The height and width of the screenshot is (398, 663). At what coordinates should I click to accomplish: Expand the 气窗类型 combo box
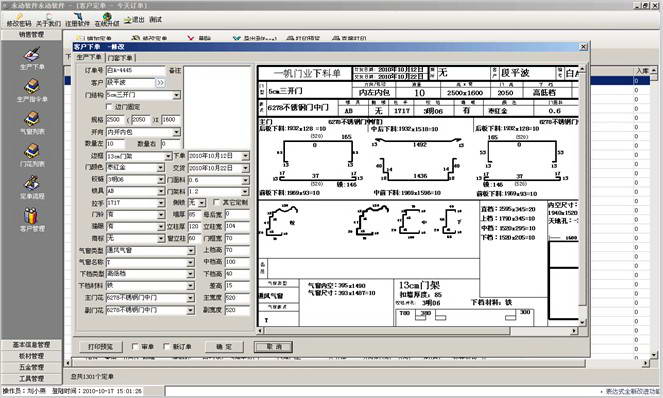[x=191, y=251]
